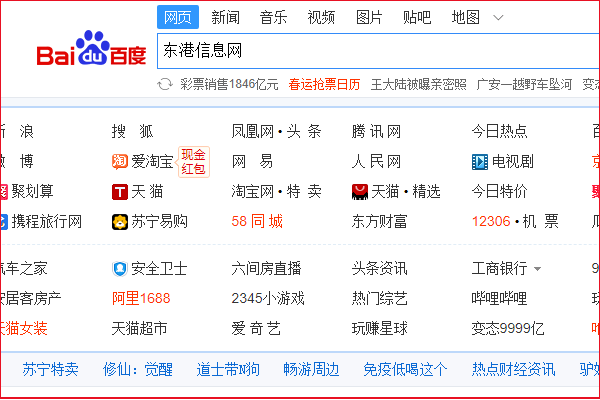
Task: Click the red 天猫 T icon
Action: click(120, 192)
